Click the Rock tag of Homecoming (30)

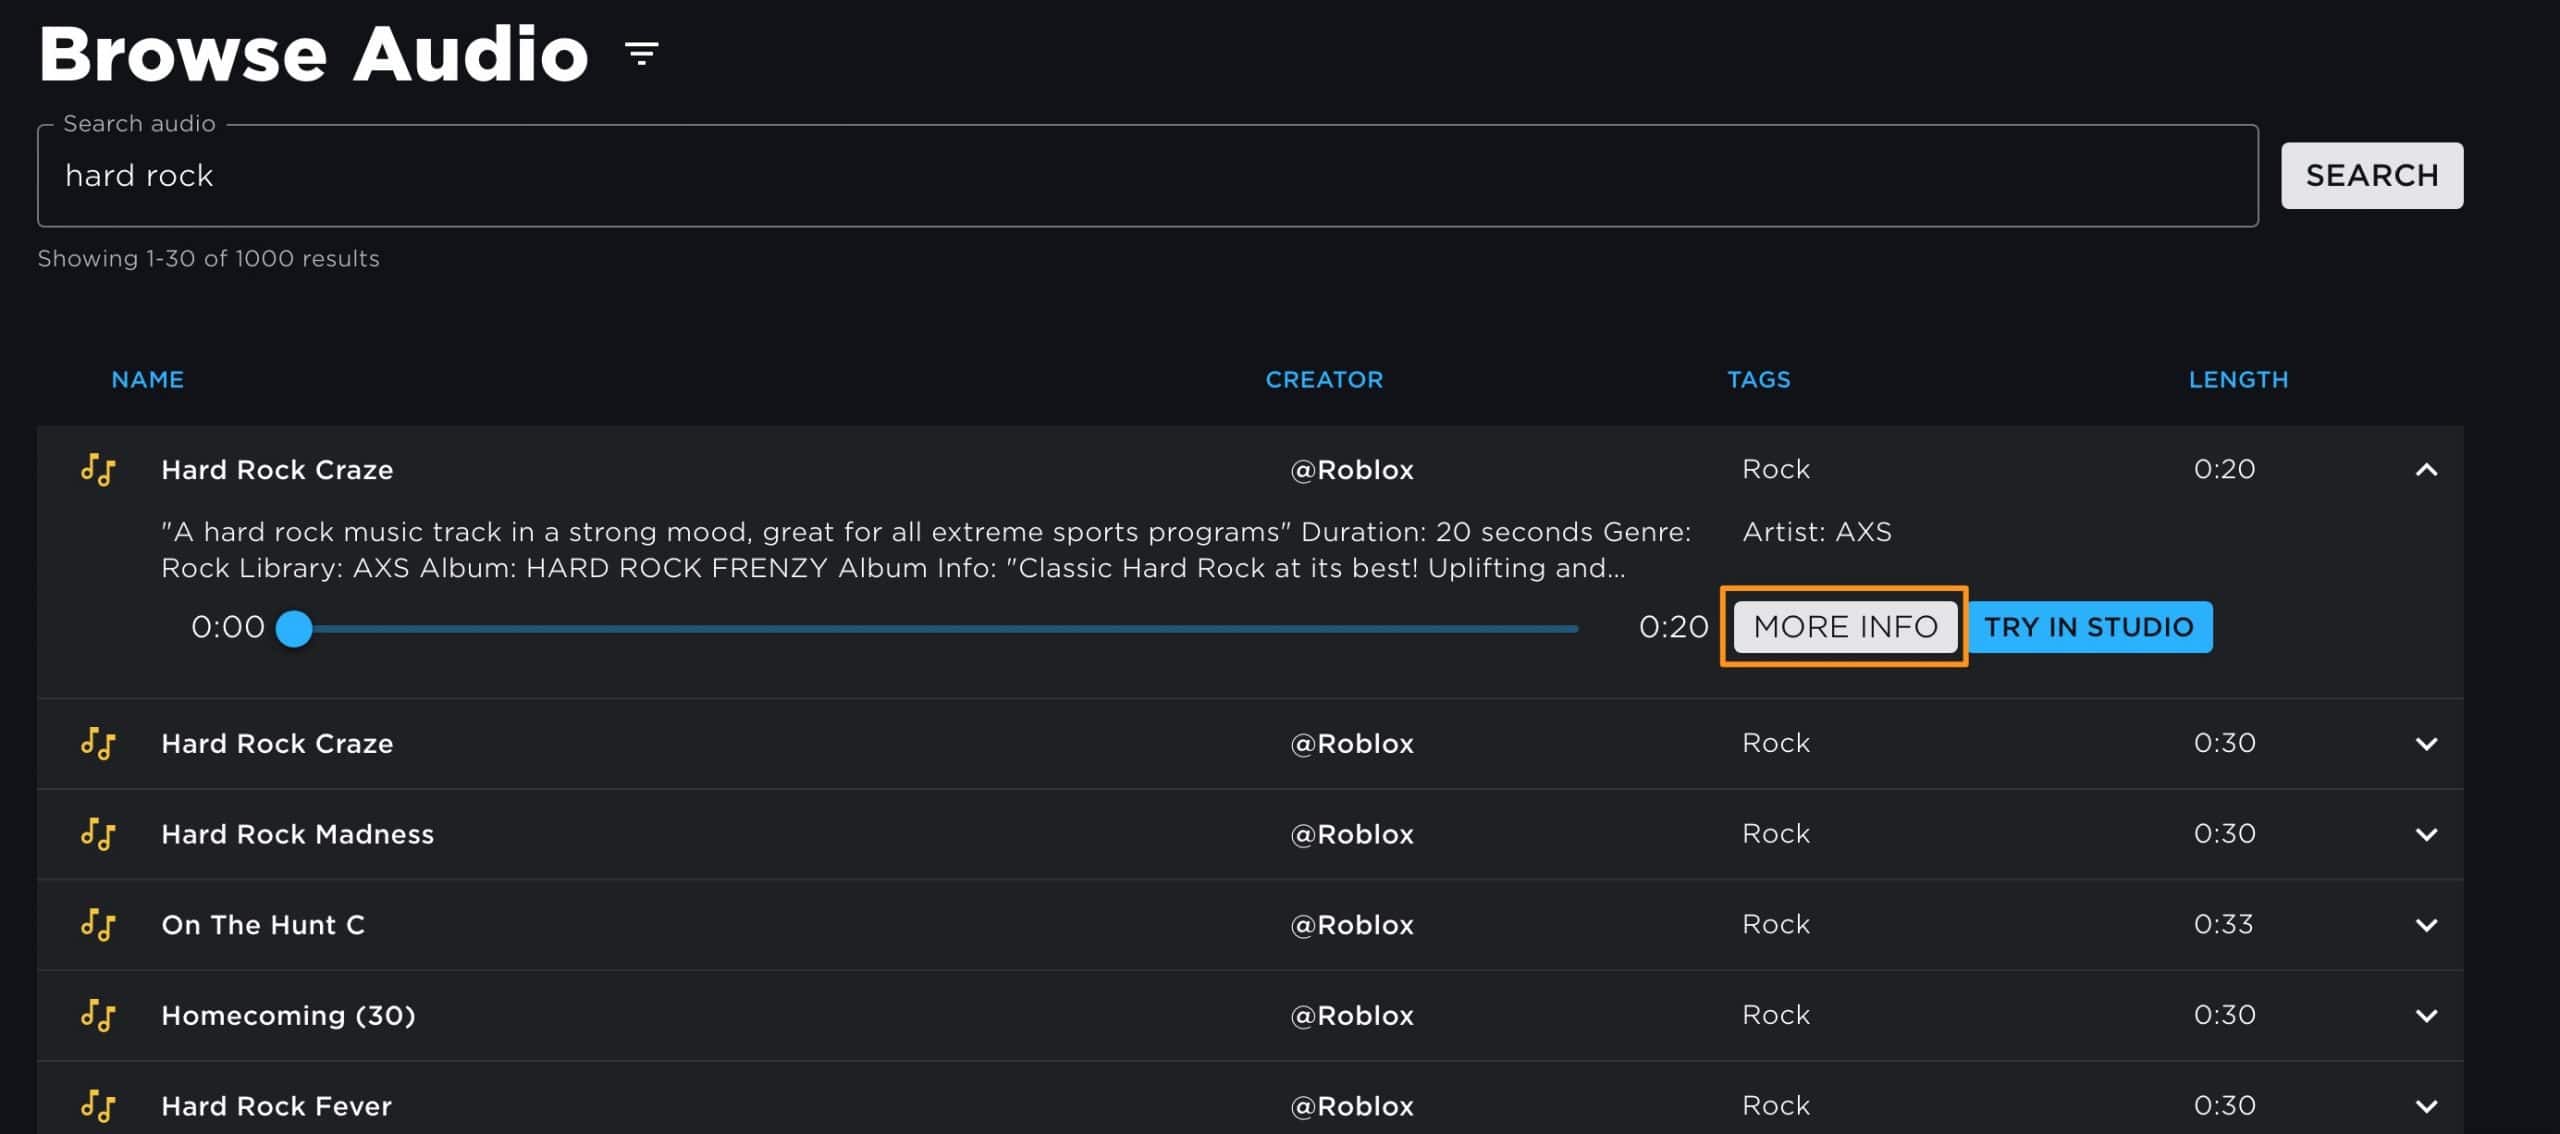(1776, 1015)
